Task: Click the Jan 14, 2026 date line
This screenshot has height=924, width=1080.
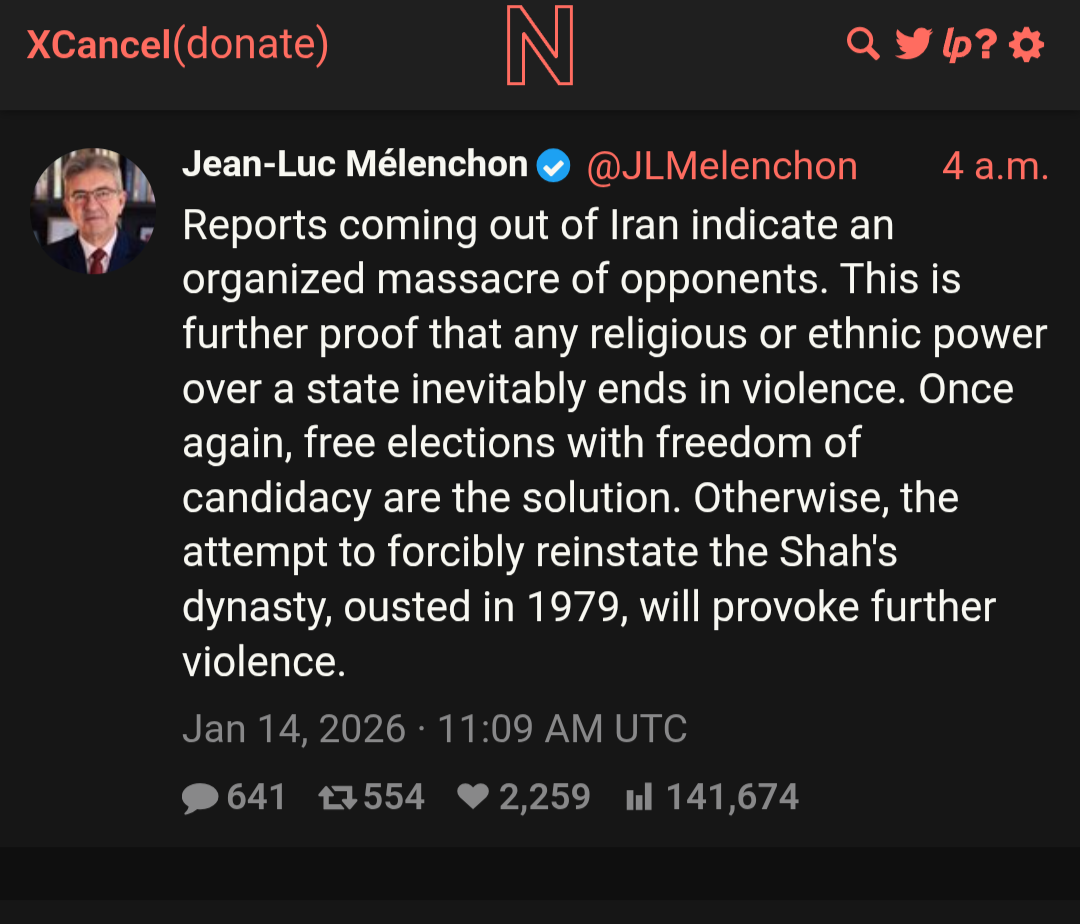Action: (x=434, y=729)
